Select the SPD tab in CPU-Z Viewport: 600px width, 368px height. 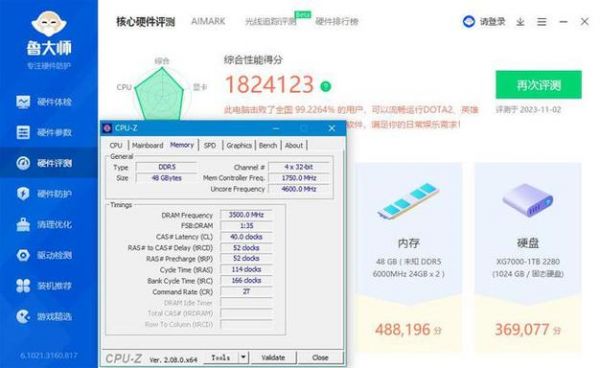pos(210,145)
